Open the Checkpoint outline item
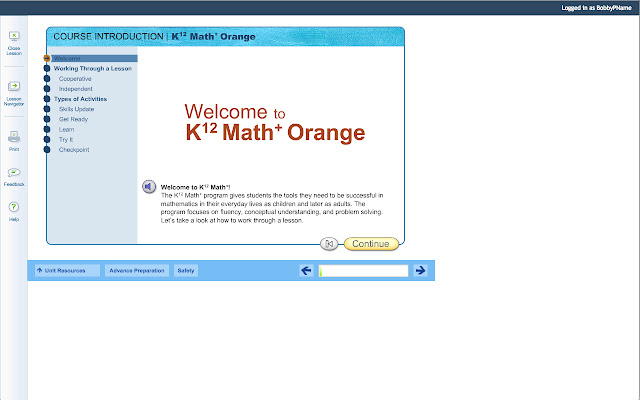 74,150
